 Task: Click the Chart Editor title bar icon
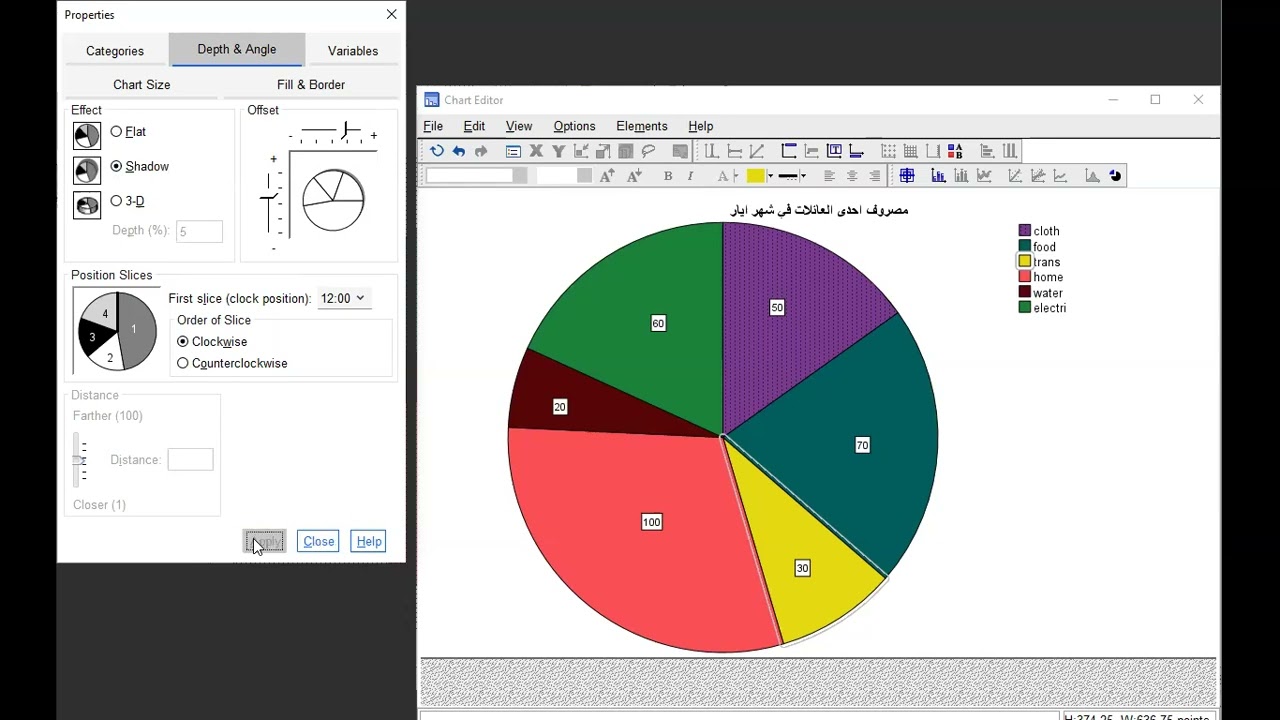point(432,100)
